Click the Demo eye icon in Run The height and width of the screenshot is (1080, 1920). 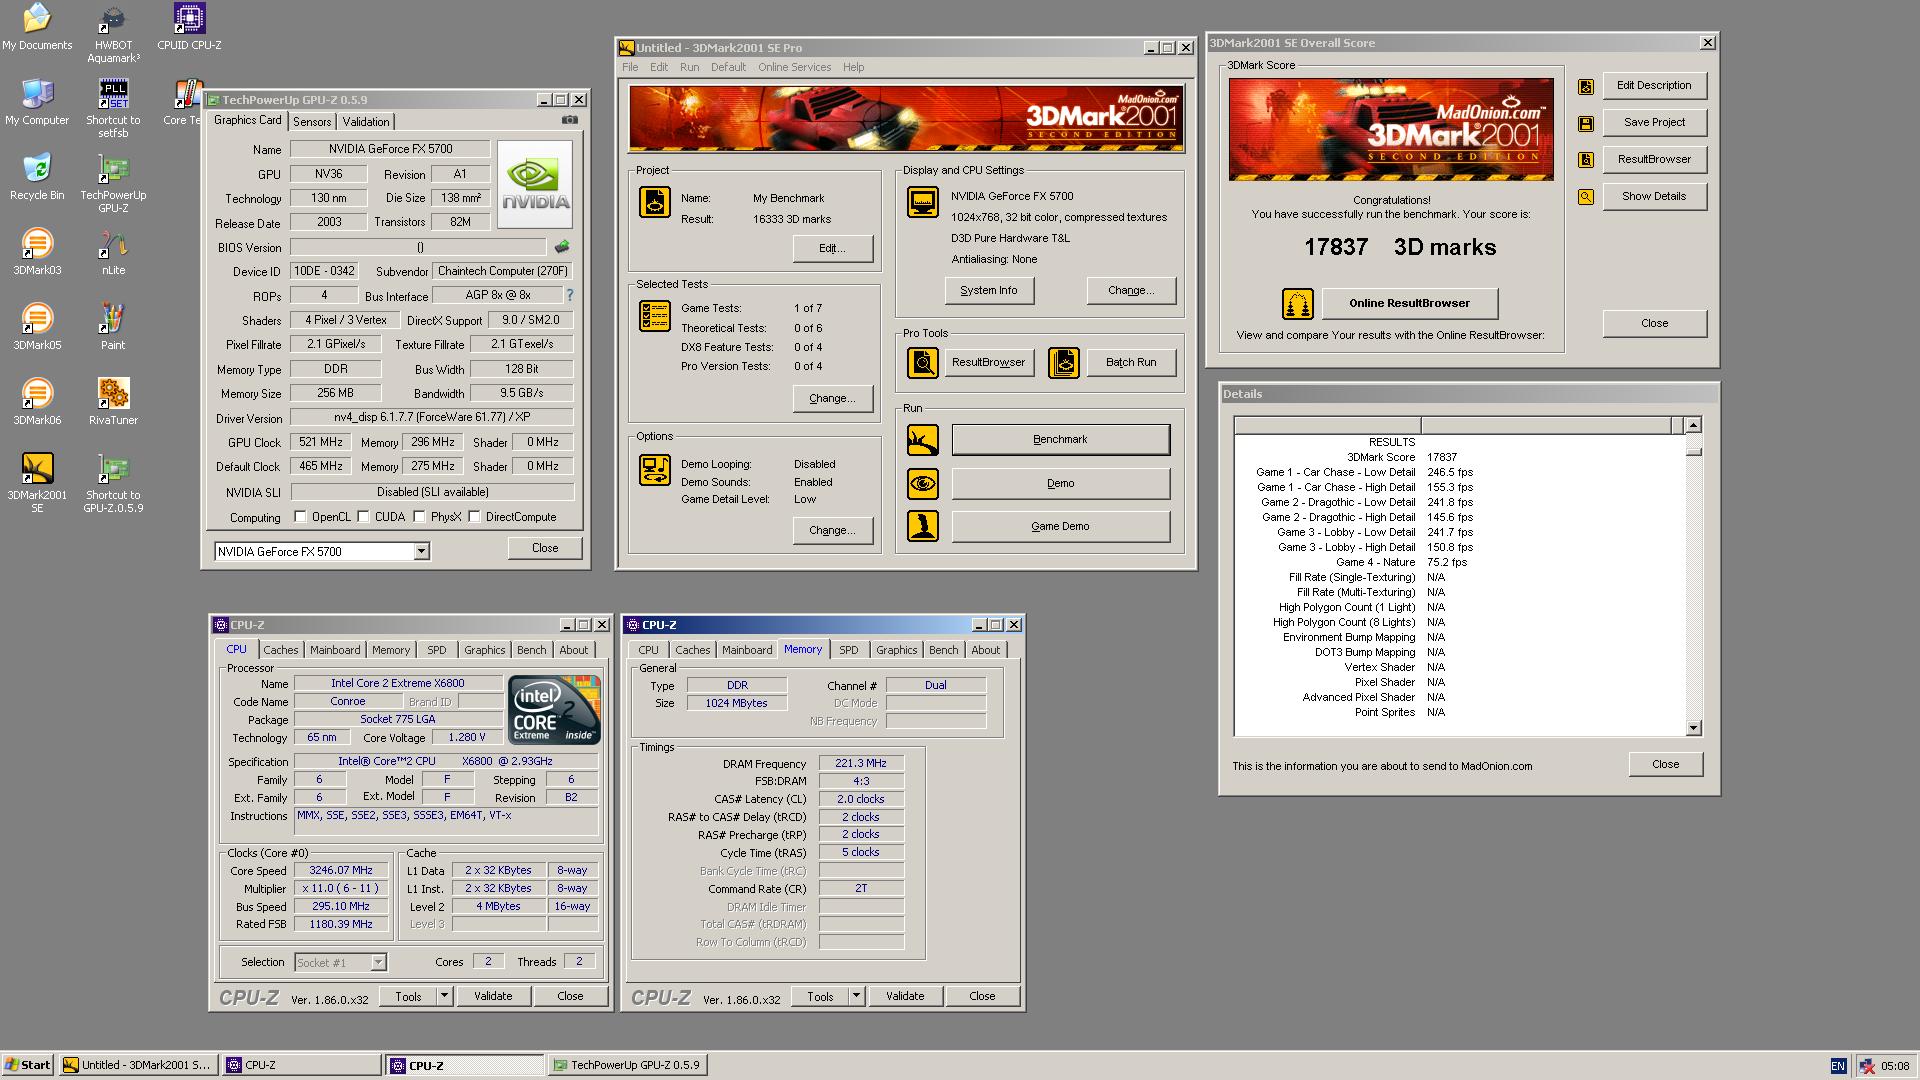922,483
